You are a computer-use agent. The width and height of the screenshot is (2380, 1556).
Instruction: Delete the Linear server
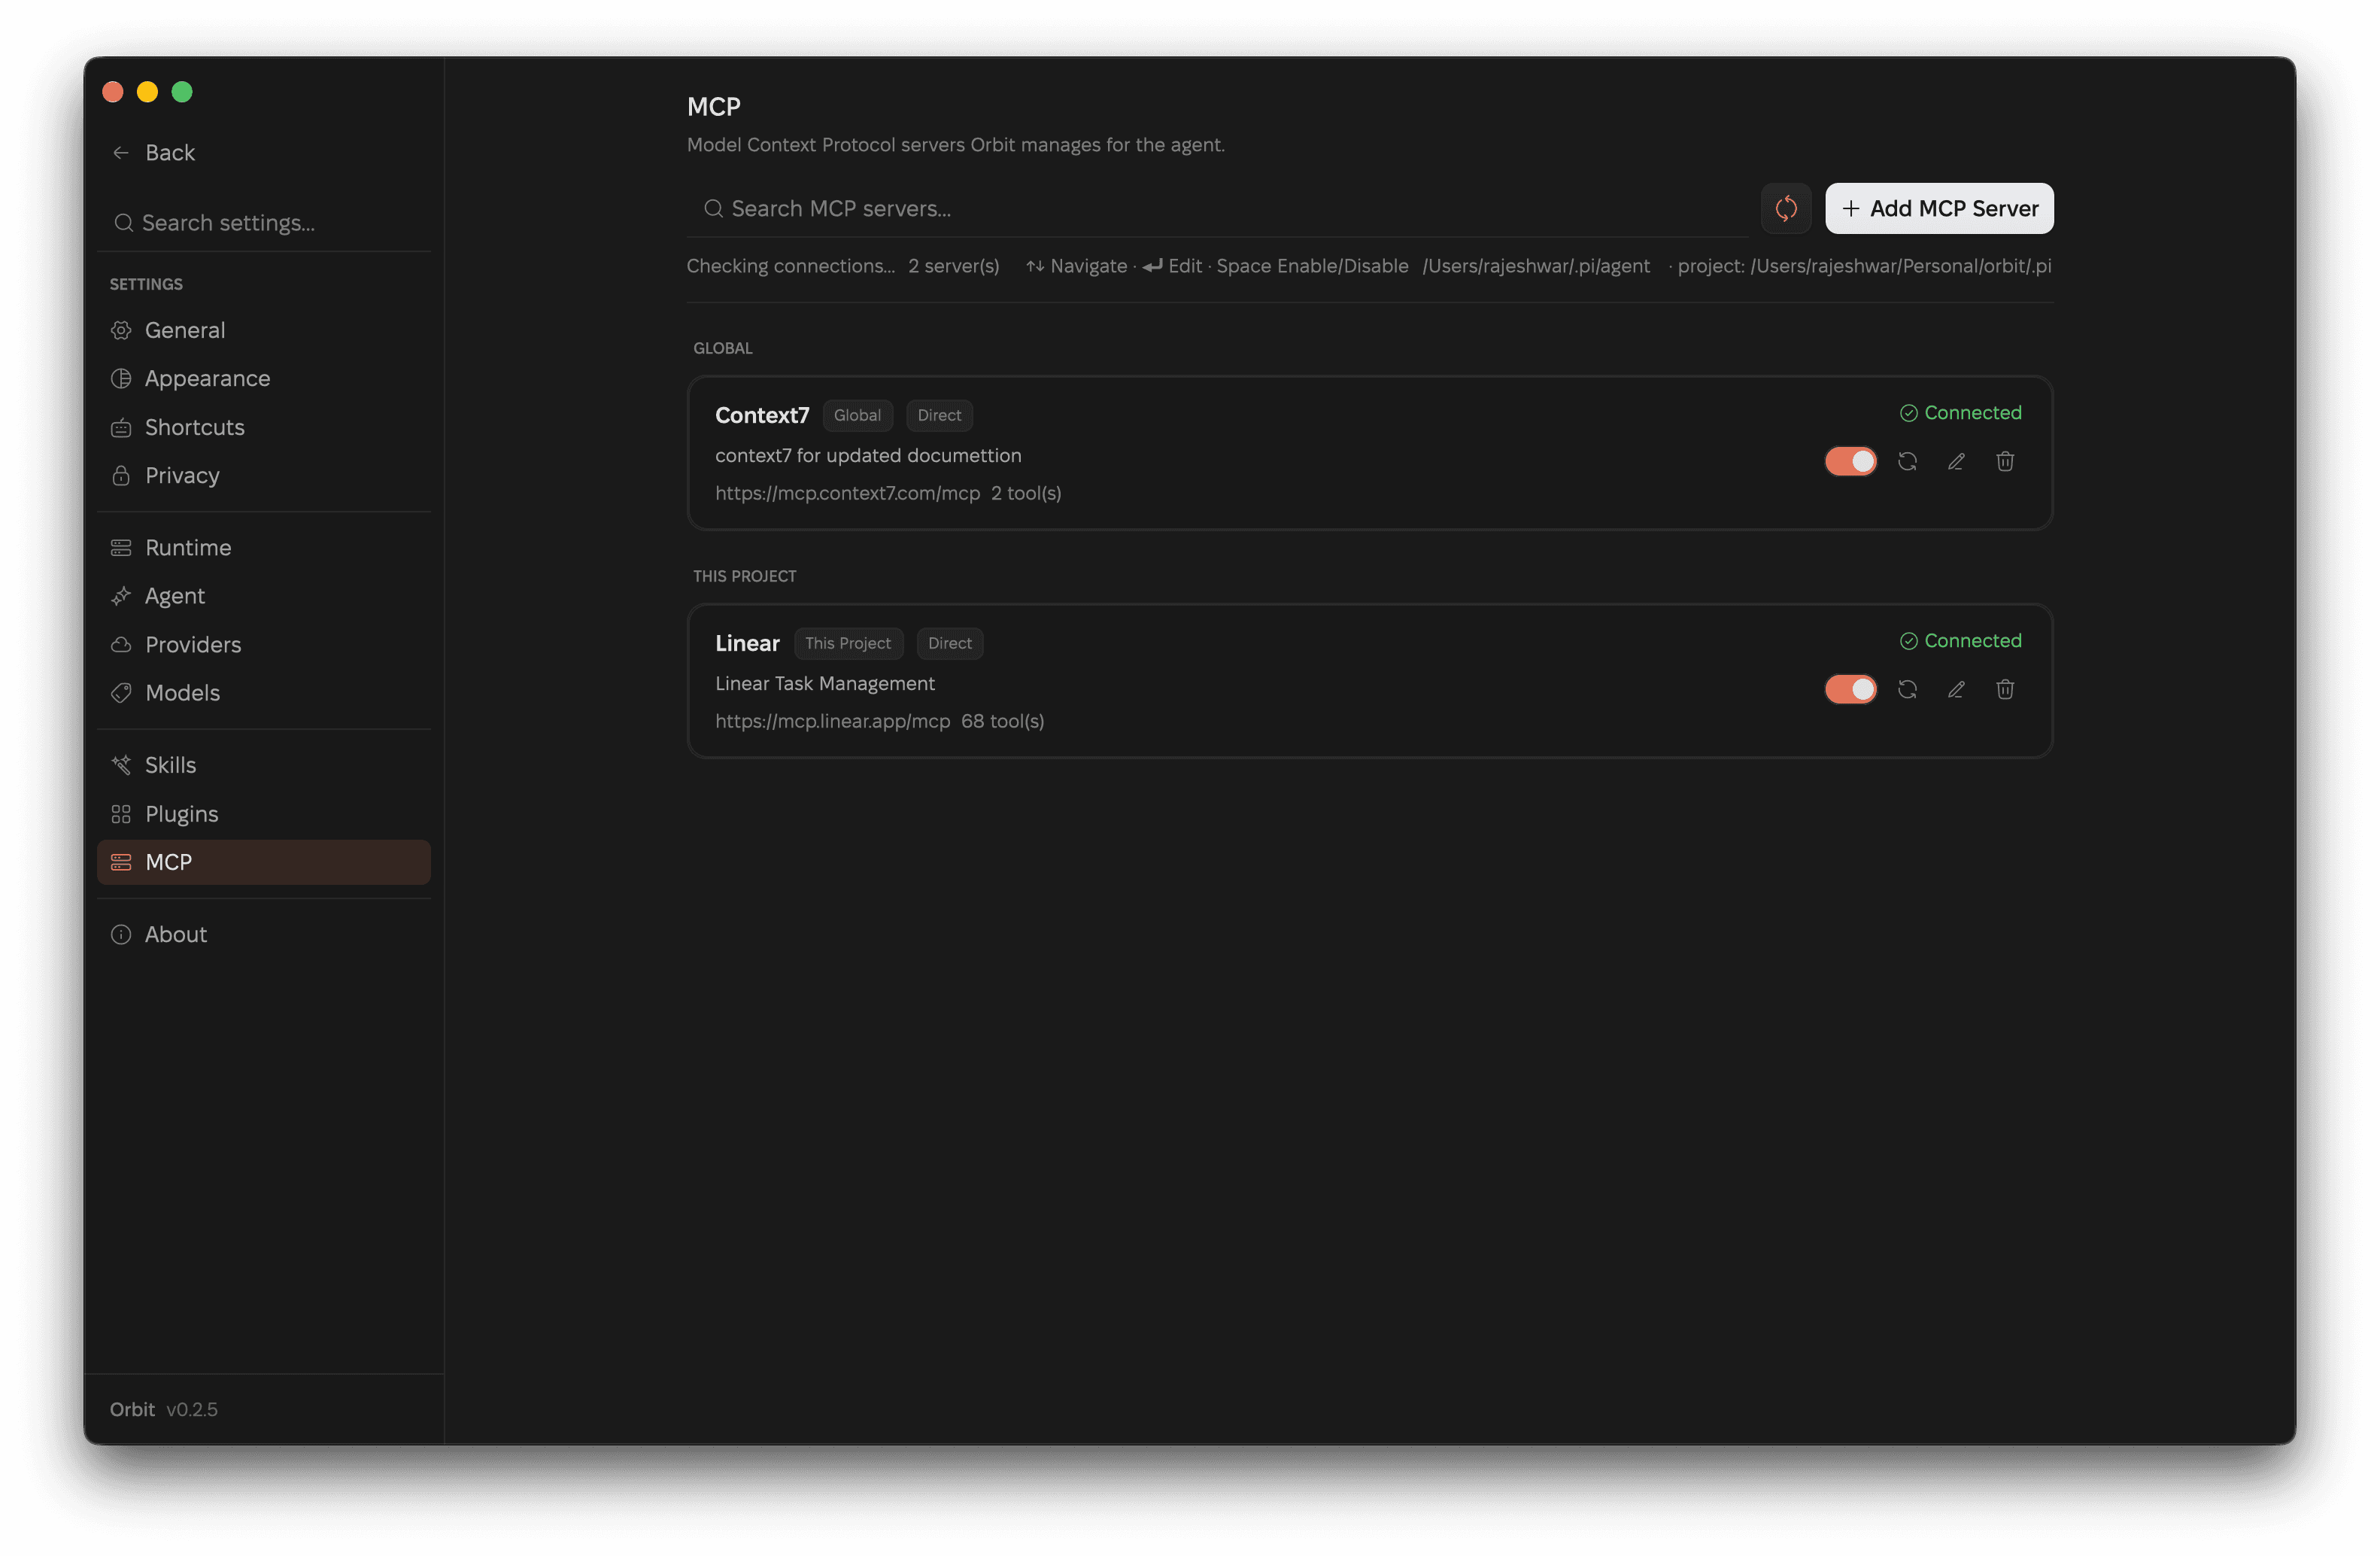pyautogui.click(x=2004, y=689)
